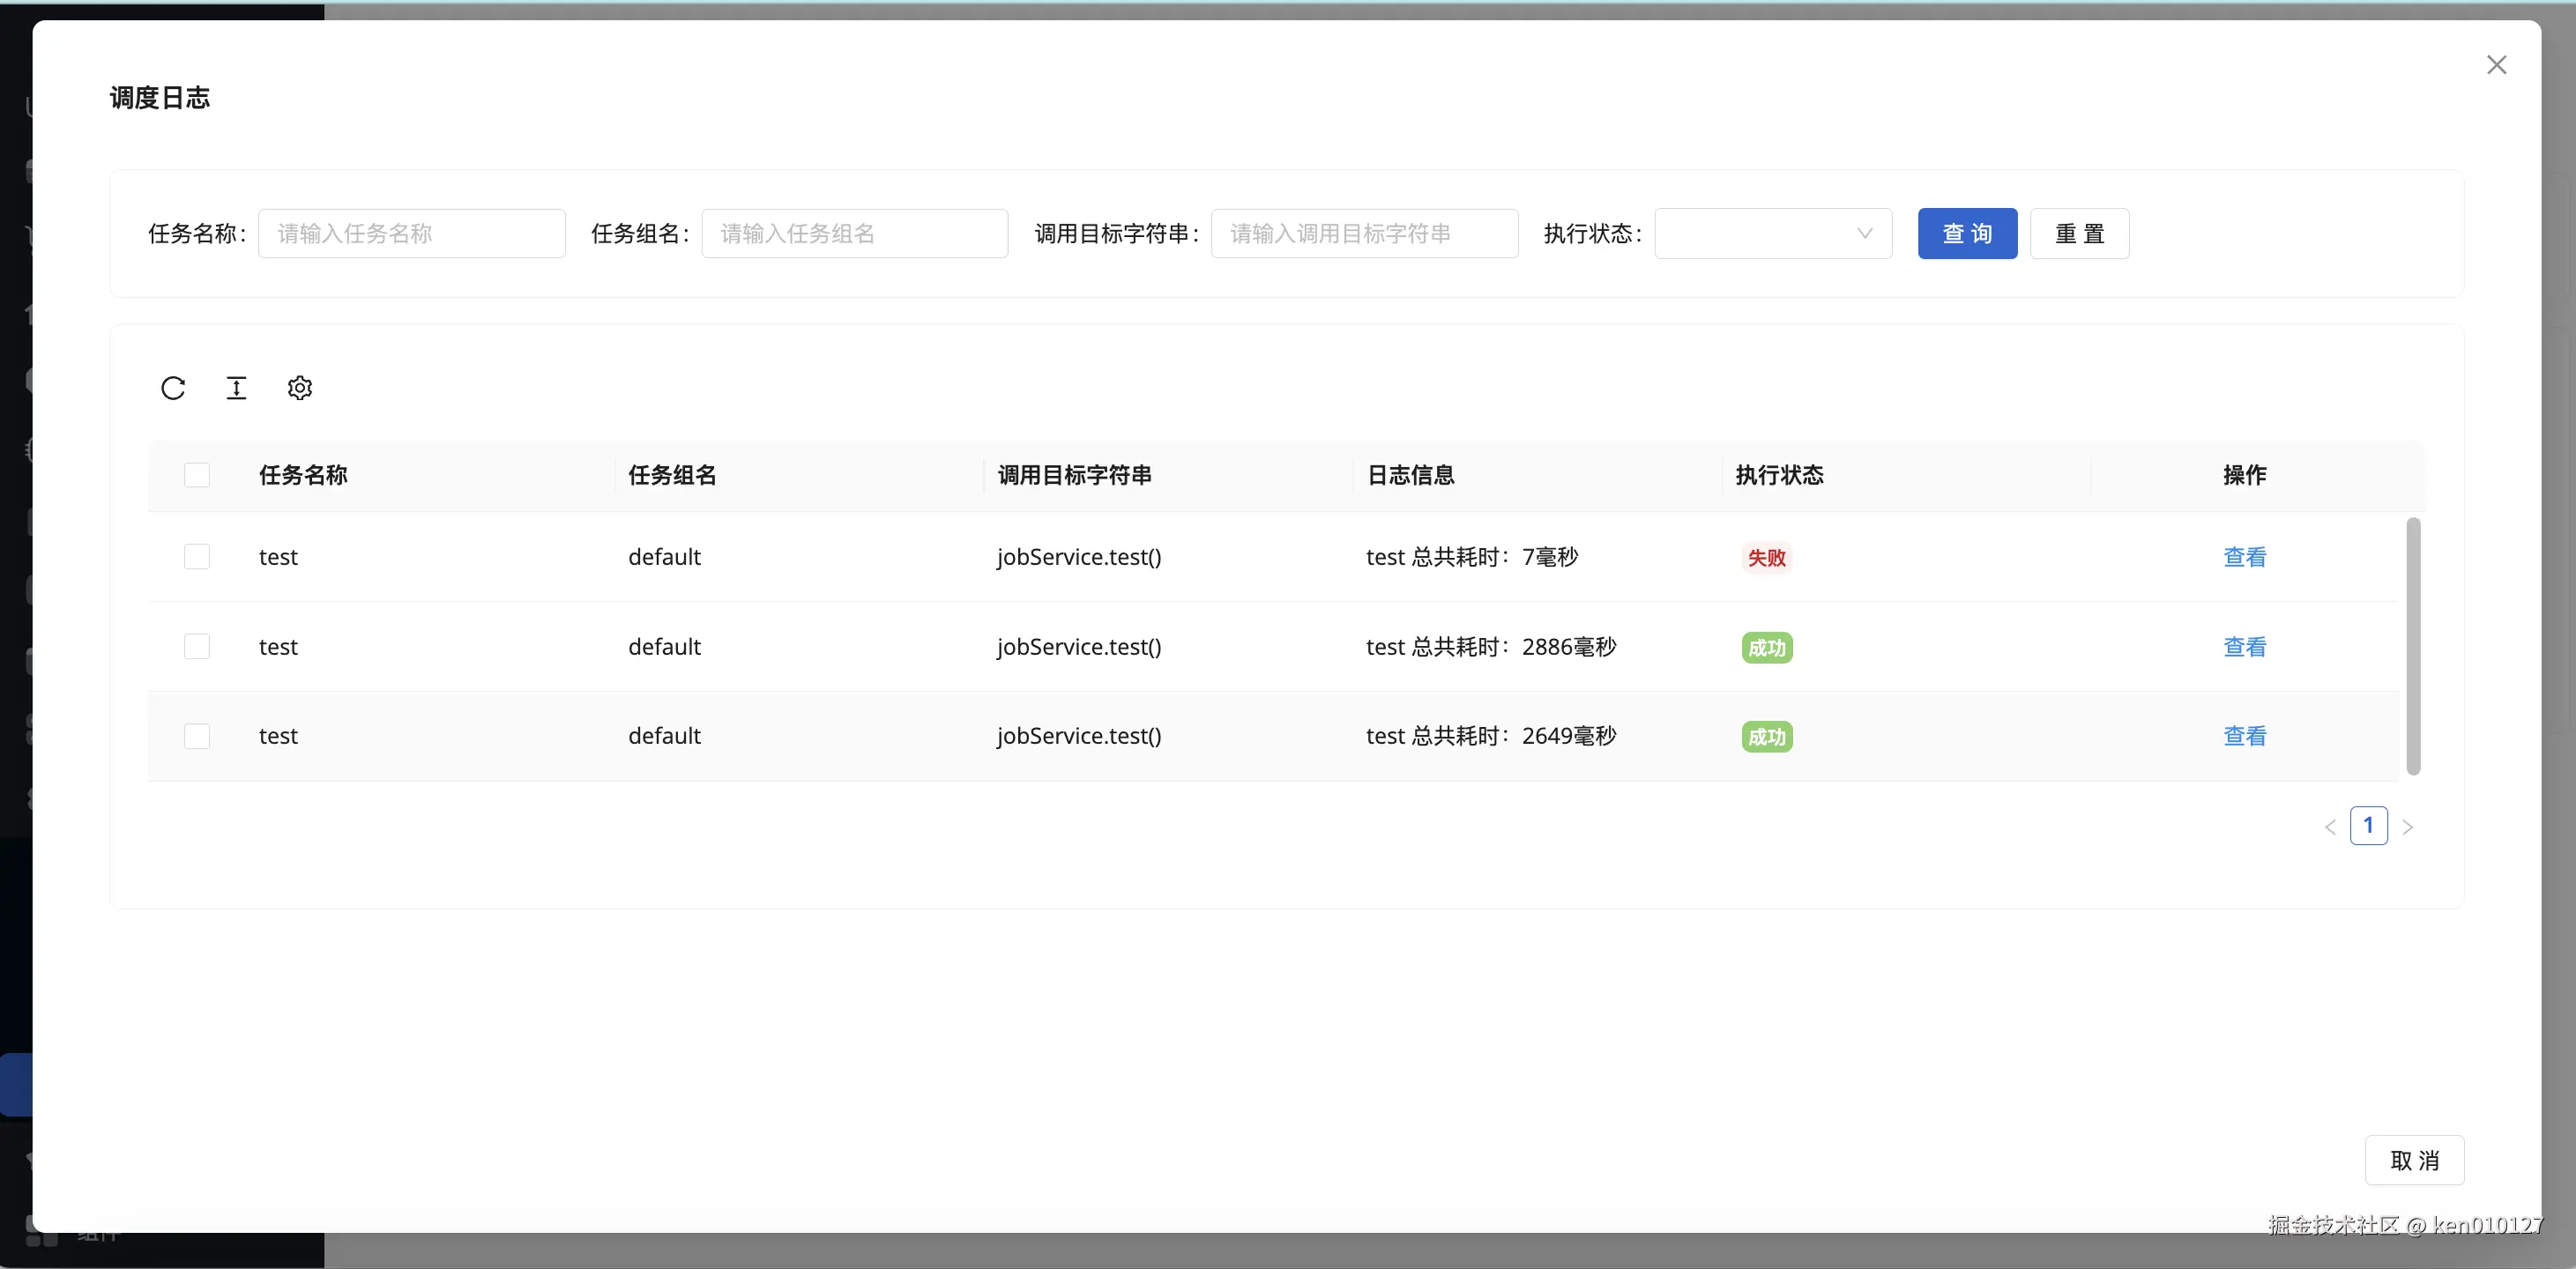The image size is (2576, 1269).
Task: Click the 重置 reset button
Action: 2079,234
